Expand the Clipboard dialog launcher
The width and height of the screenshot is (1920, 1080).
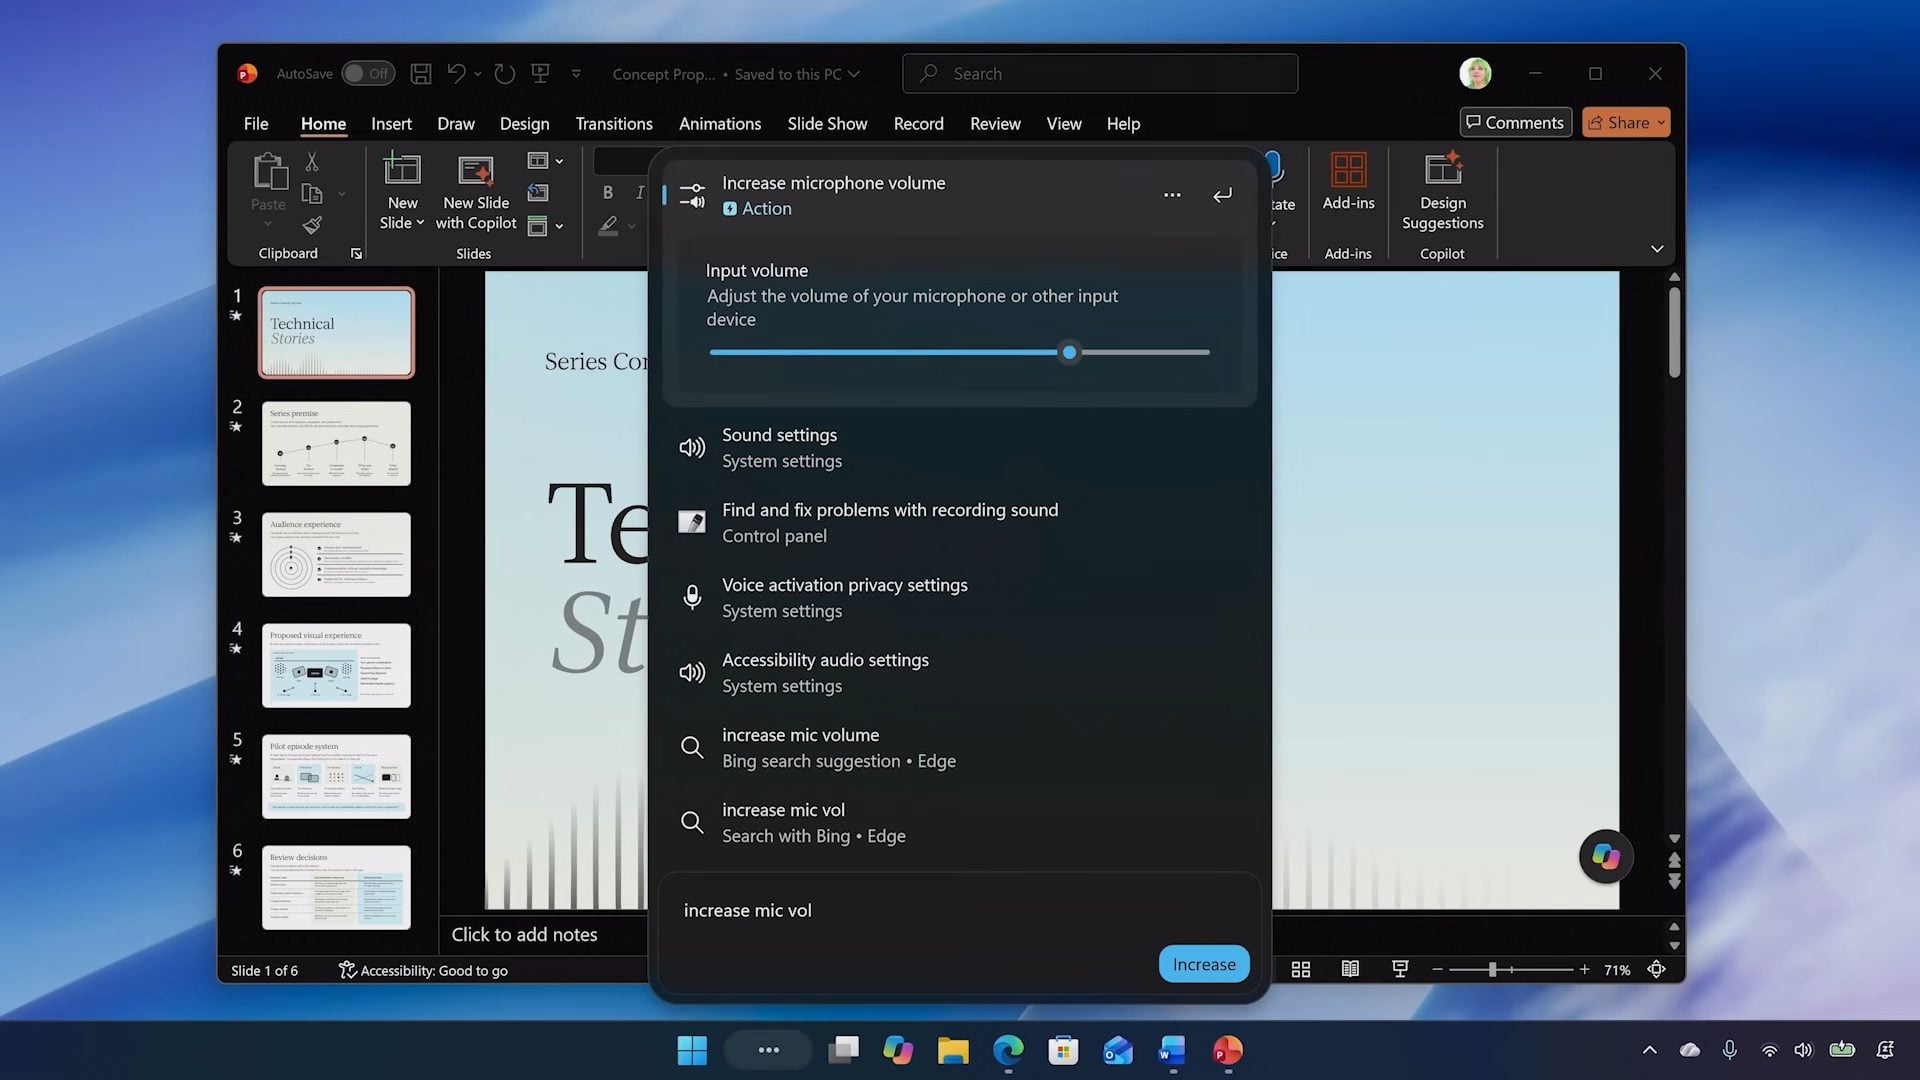click(356, 254)
